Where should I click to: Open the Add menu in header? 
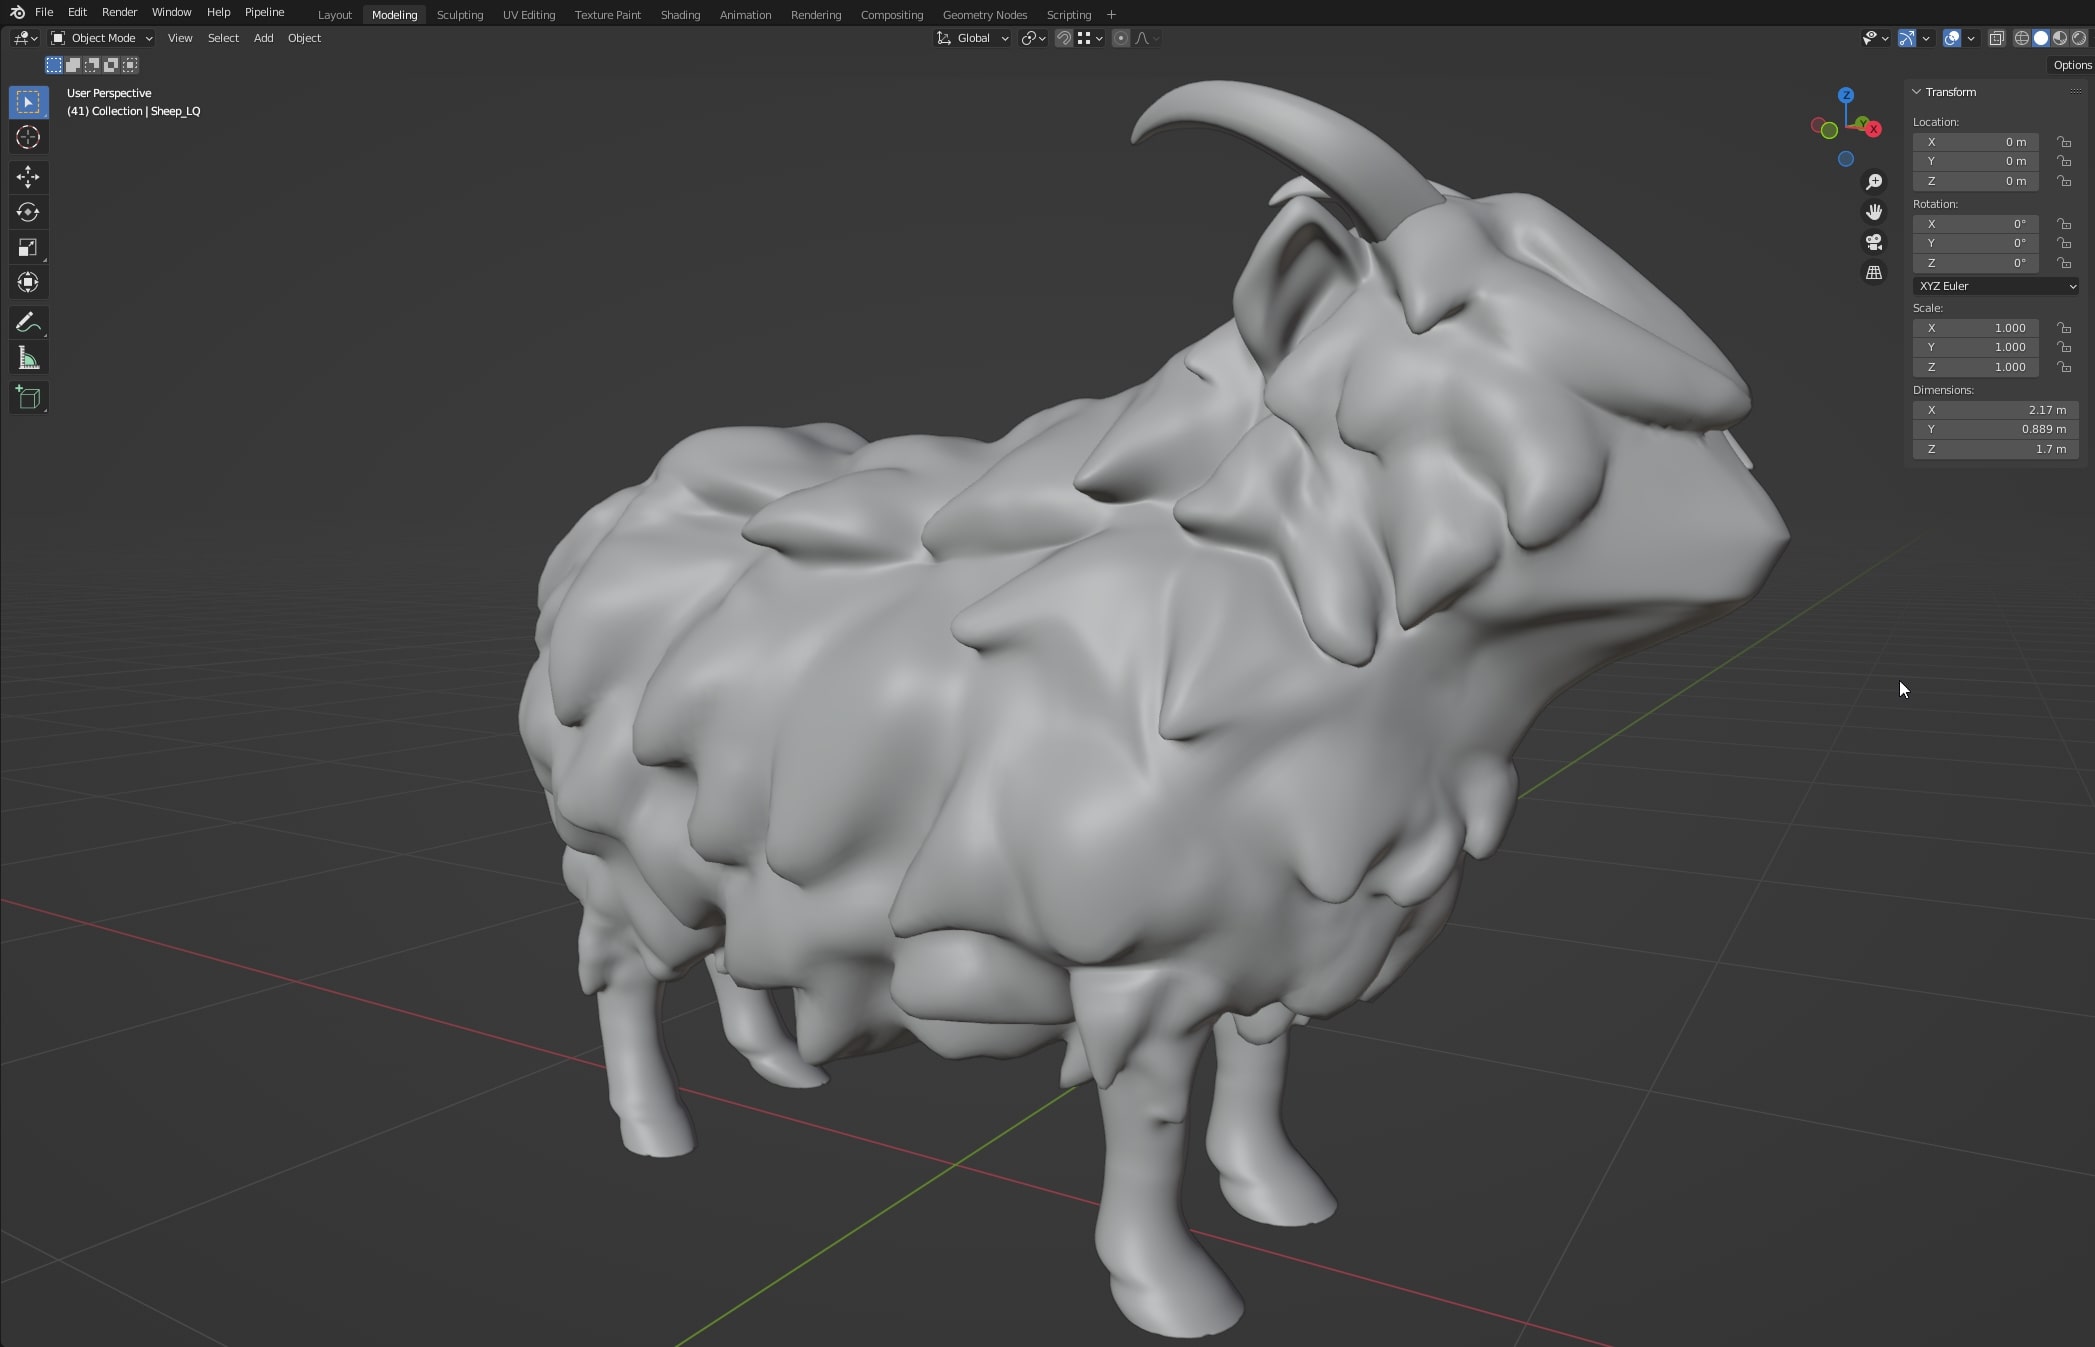click(263, 38)
